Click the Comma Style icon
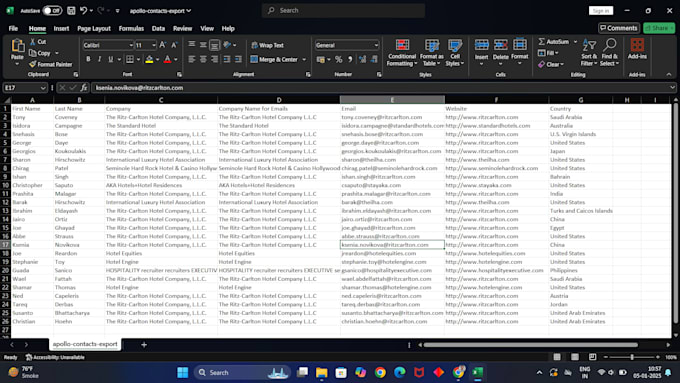The width and height of the screenshot is (680, 383). 350,59
